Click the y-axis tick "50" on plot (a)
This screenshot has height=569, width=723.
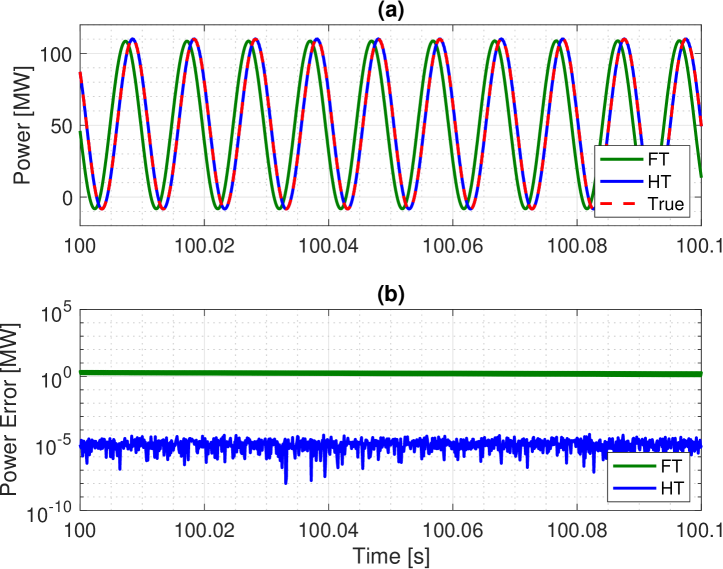(x=61, y=126)
